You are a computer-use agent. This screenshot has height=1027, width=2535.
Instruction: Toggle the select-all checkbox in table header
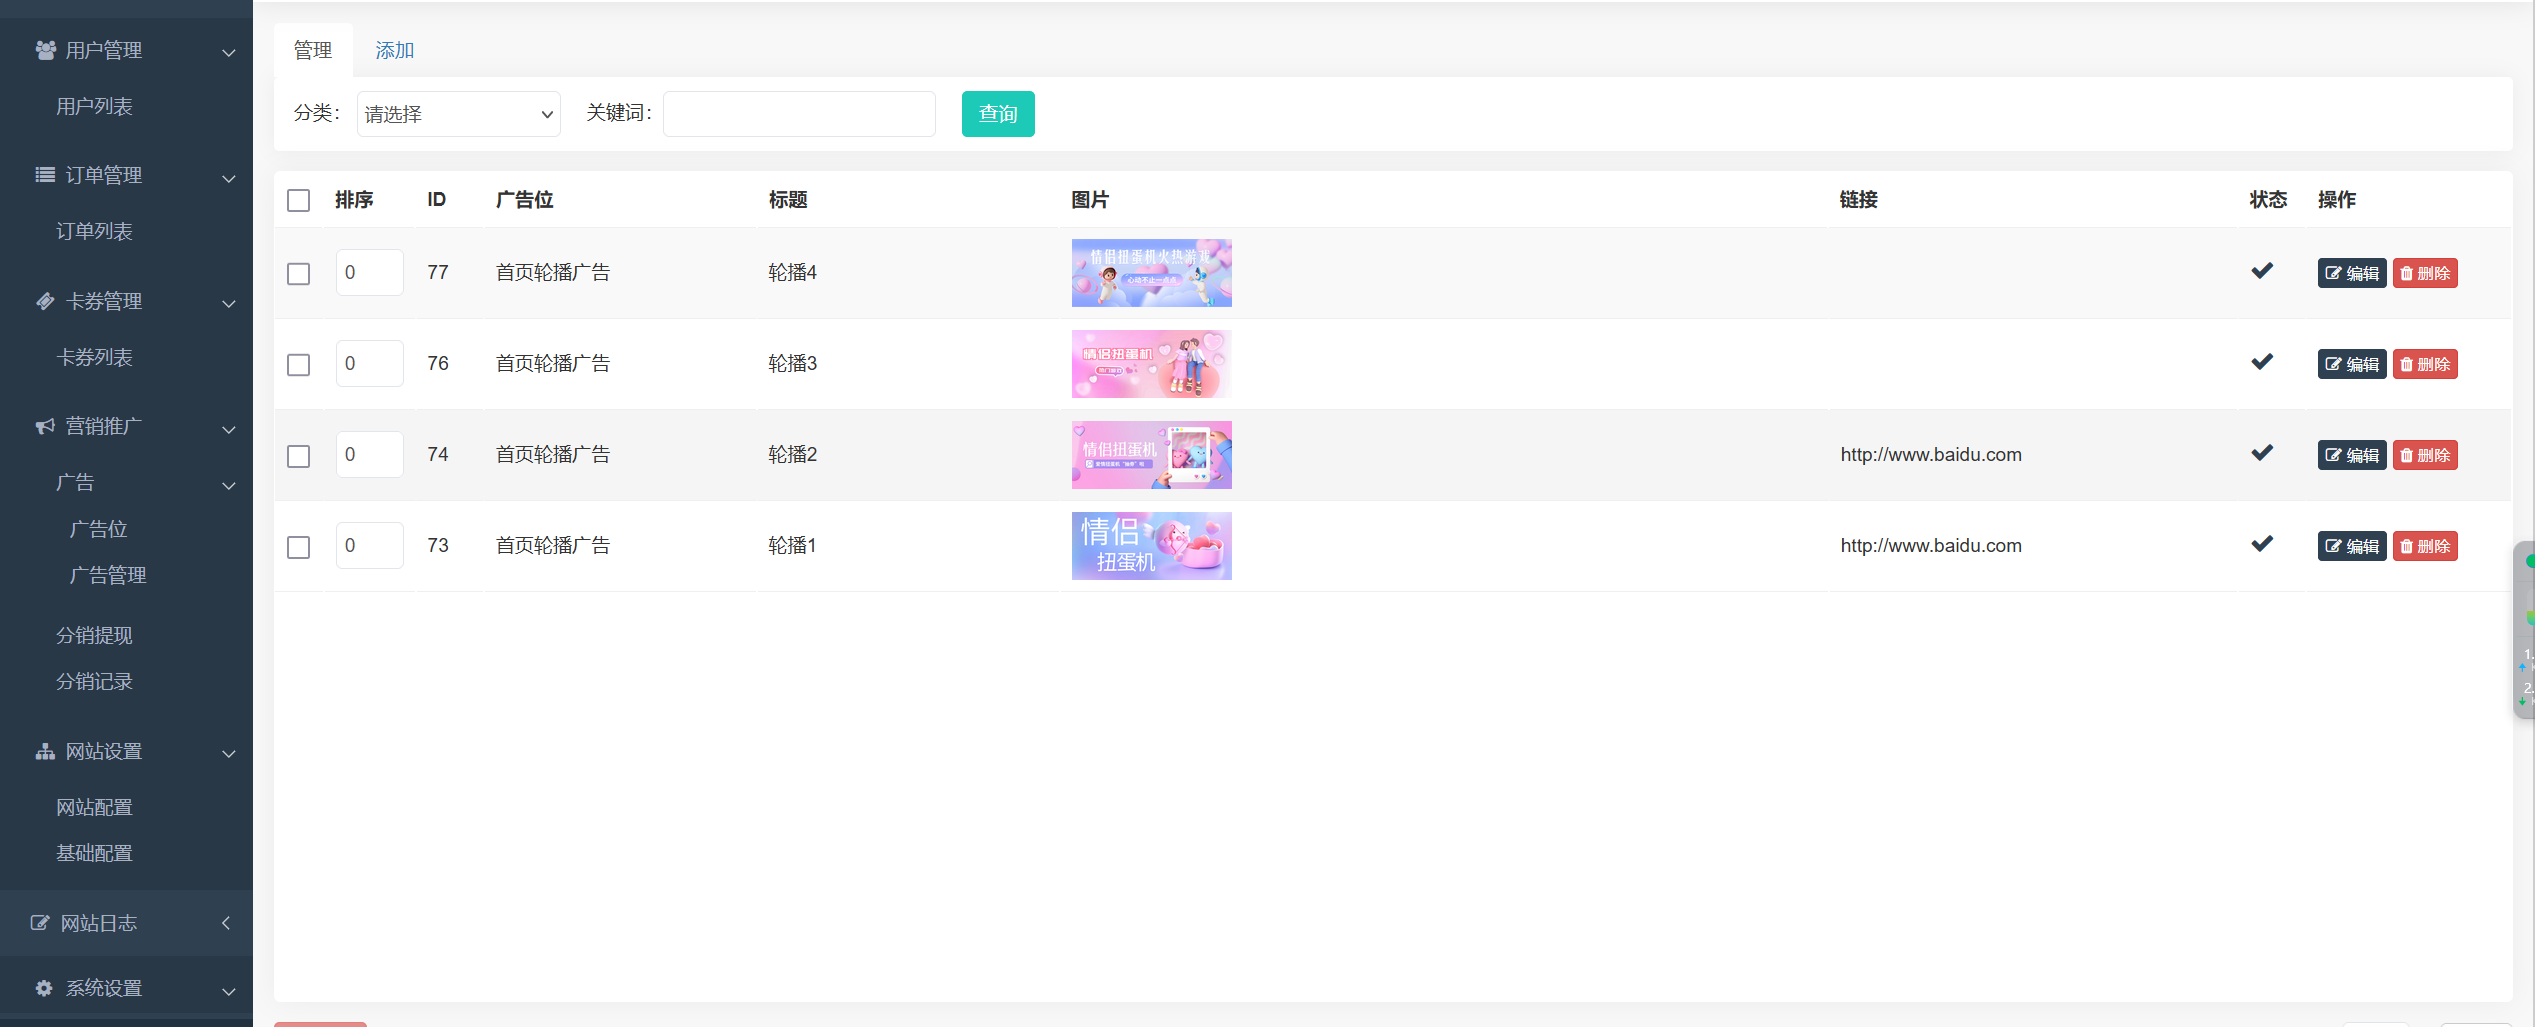coord(298,200)
